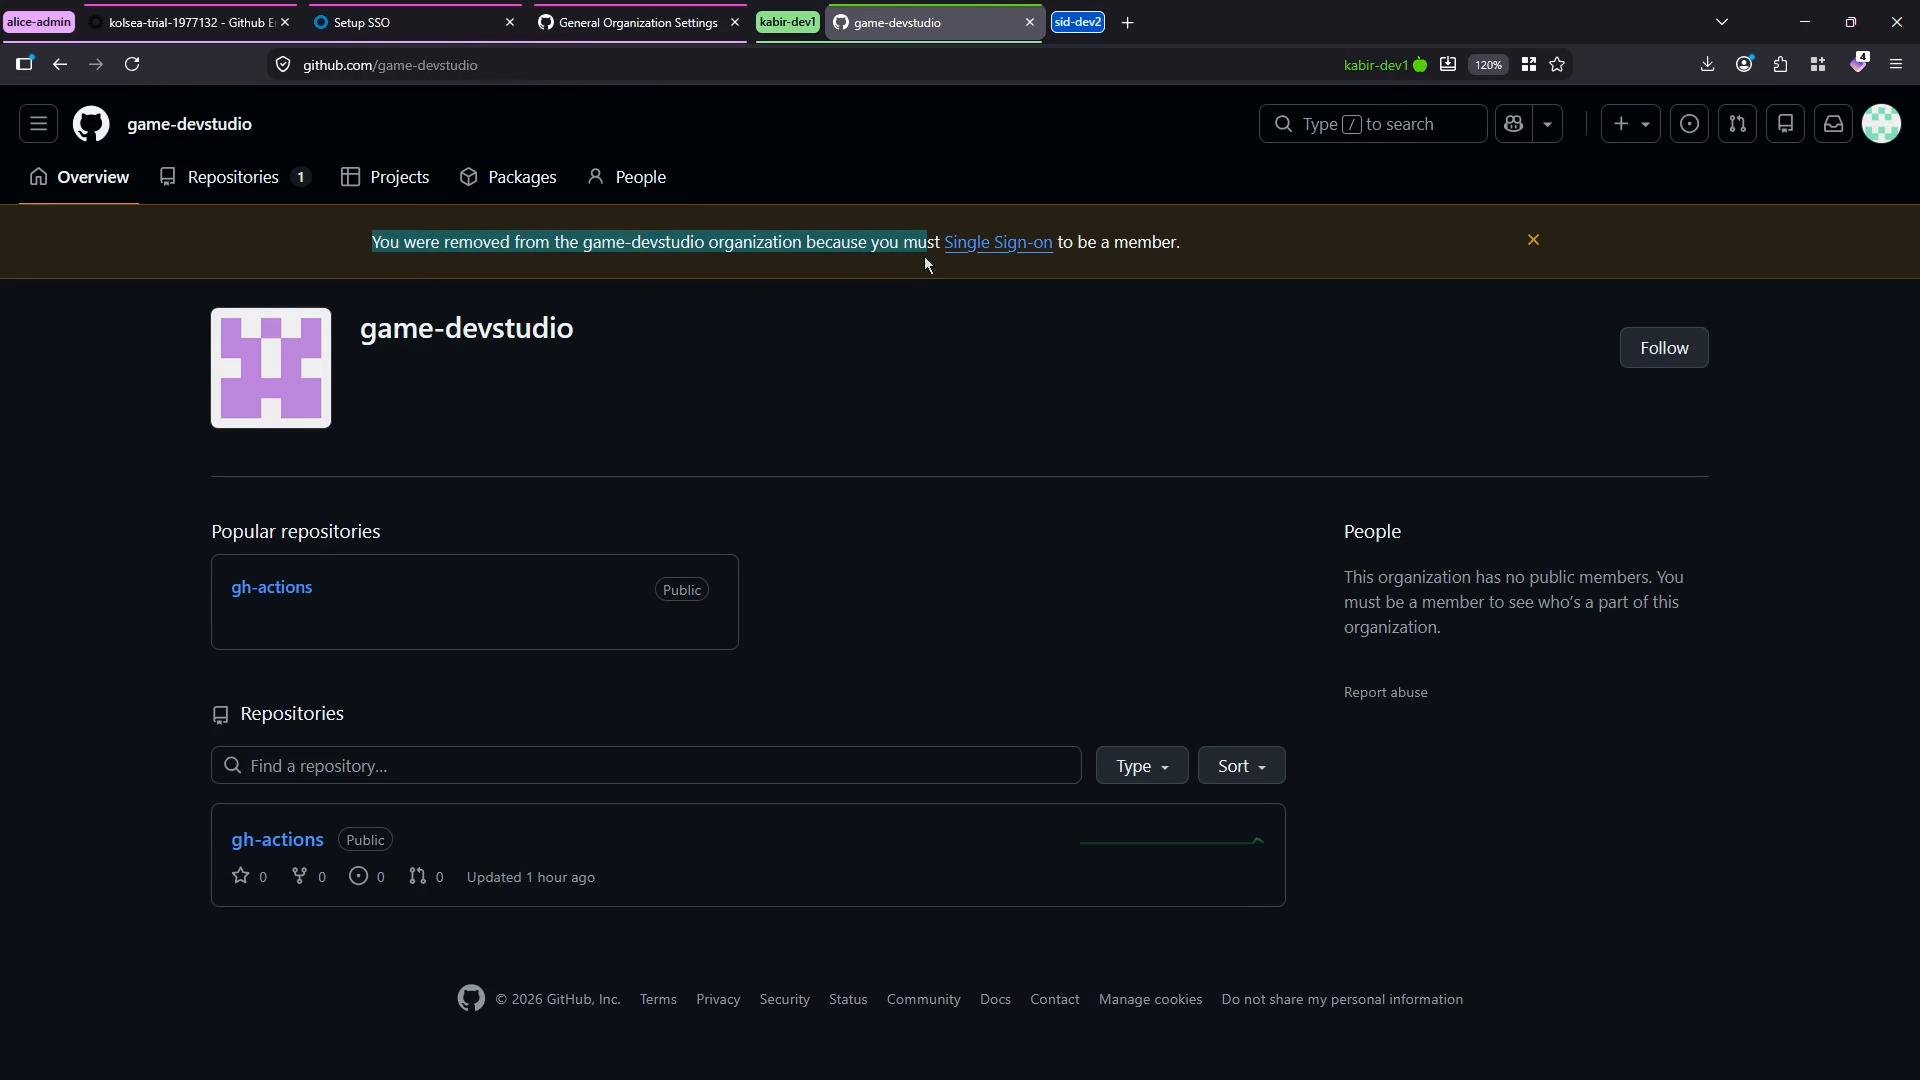Viewport: 1920px width, 1080px height.
Task: Open the Create new plus menu
Action: click(1630, 124)
